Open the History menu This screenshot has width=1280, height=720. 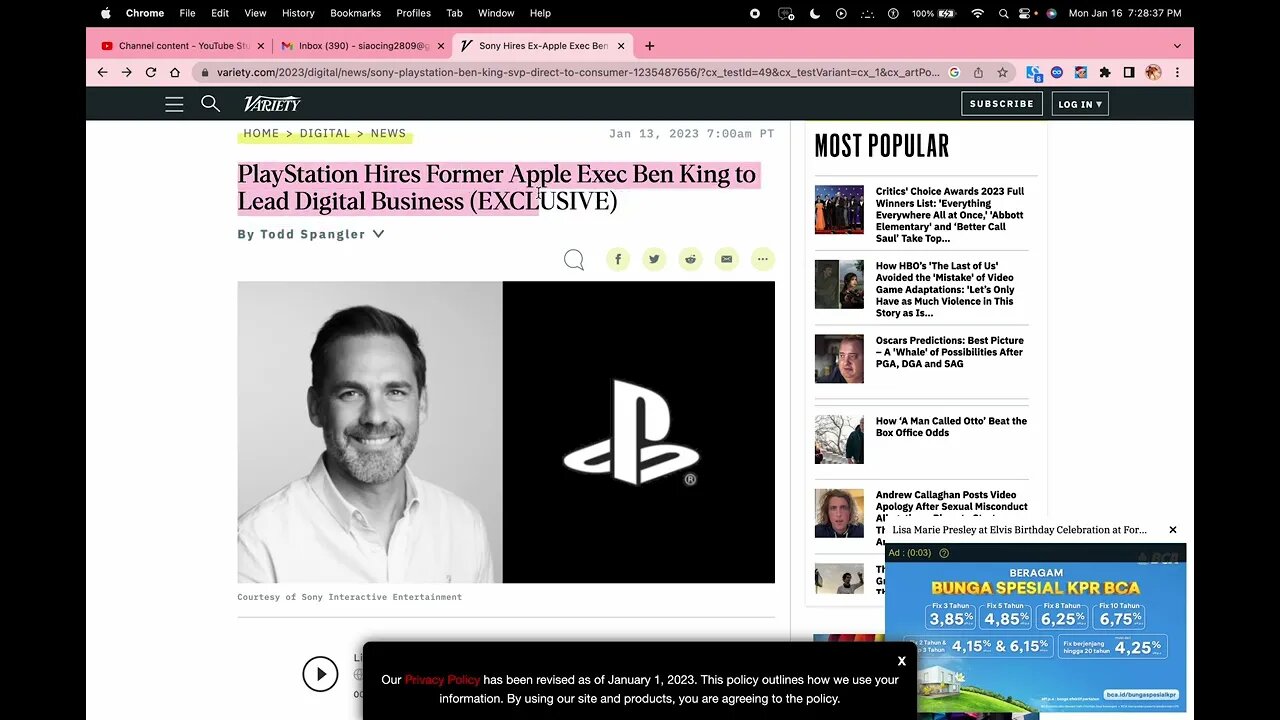point(298,13)
